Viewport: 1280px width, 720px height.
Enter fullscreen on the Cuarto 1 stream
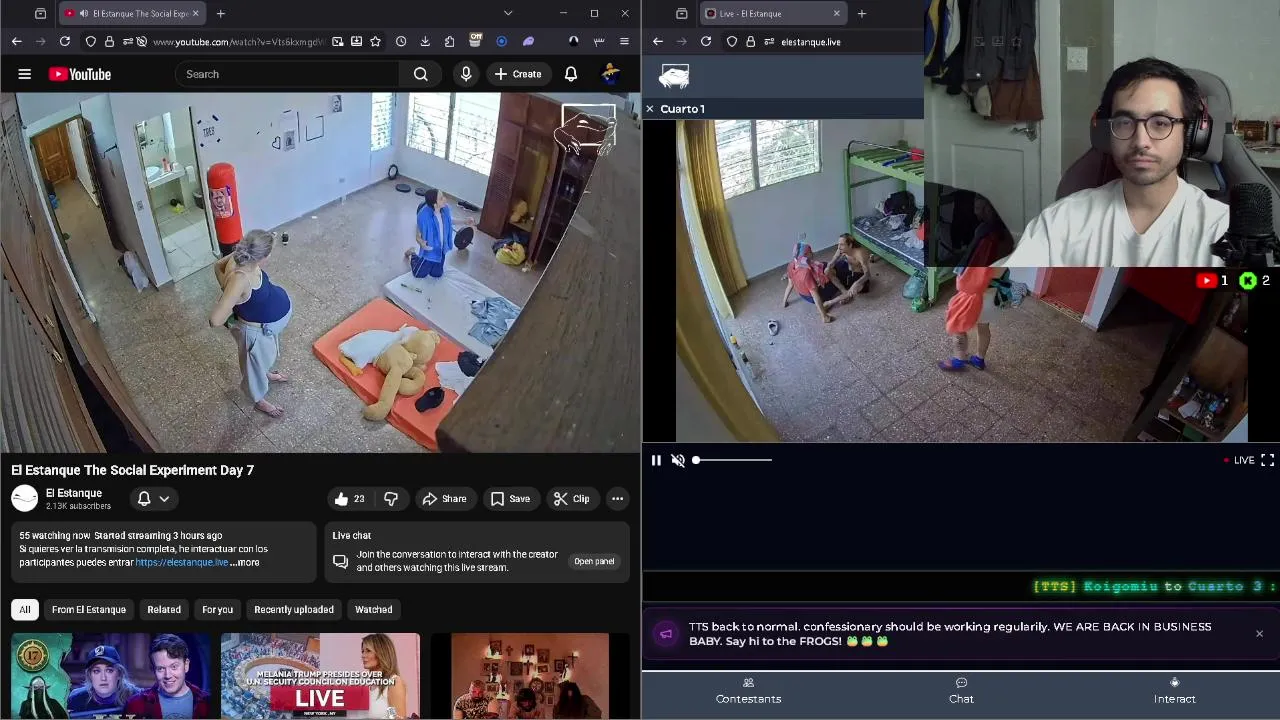click(x=1267, y=460)
